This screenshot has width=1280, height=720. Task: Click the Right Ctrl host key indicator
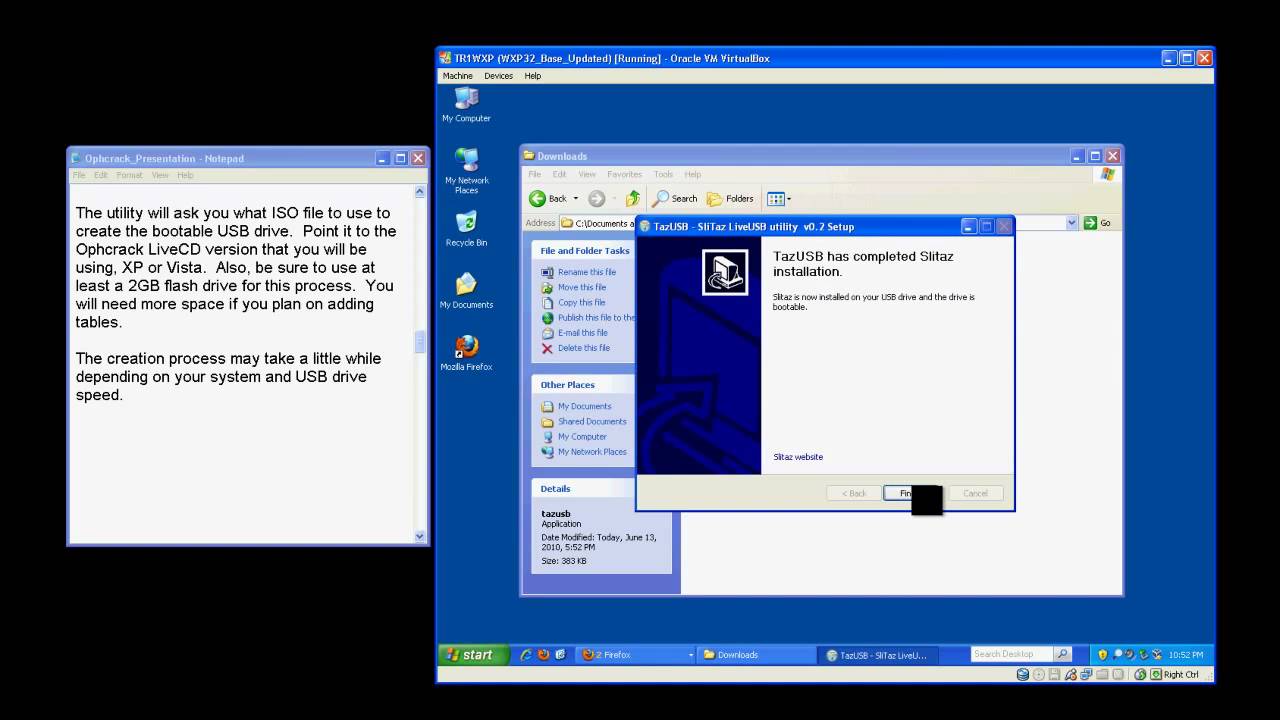[x=1174, y=674]
